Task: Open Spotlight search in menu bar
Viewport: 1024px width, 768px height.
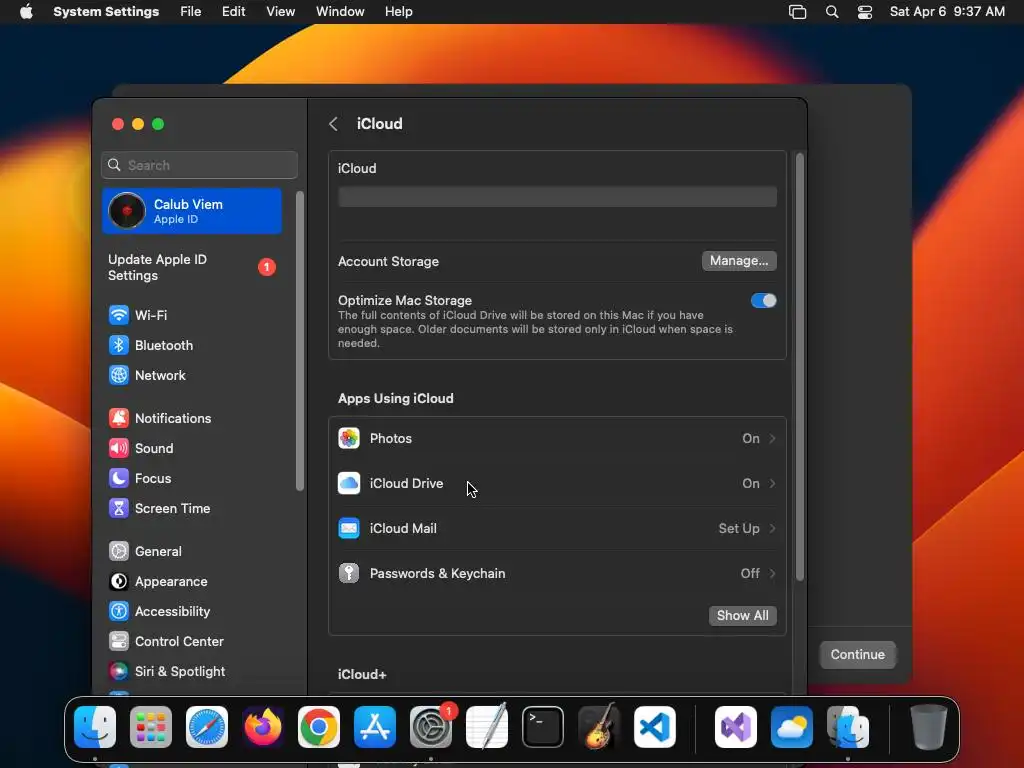Action: 832,12
